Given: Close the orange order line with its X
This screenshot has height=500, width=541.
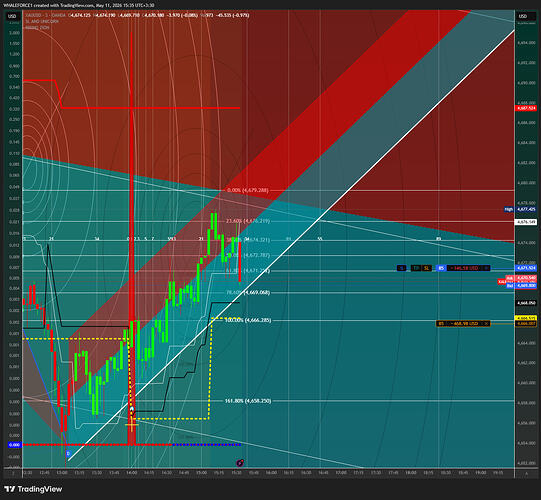Looking at the screenshot, I should (486, 324).
